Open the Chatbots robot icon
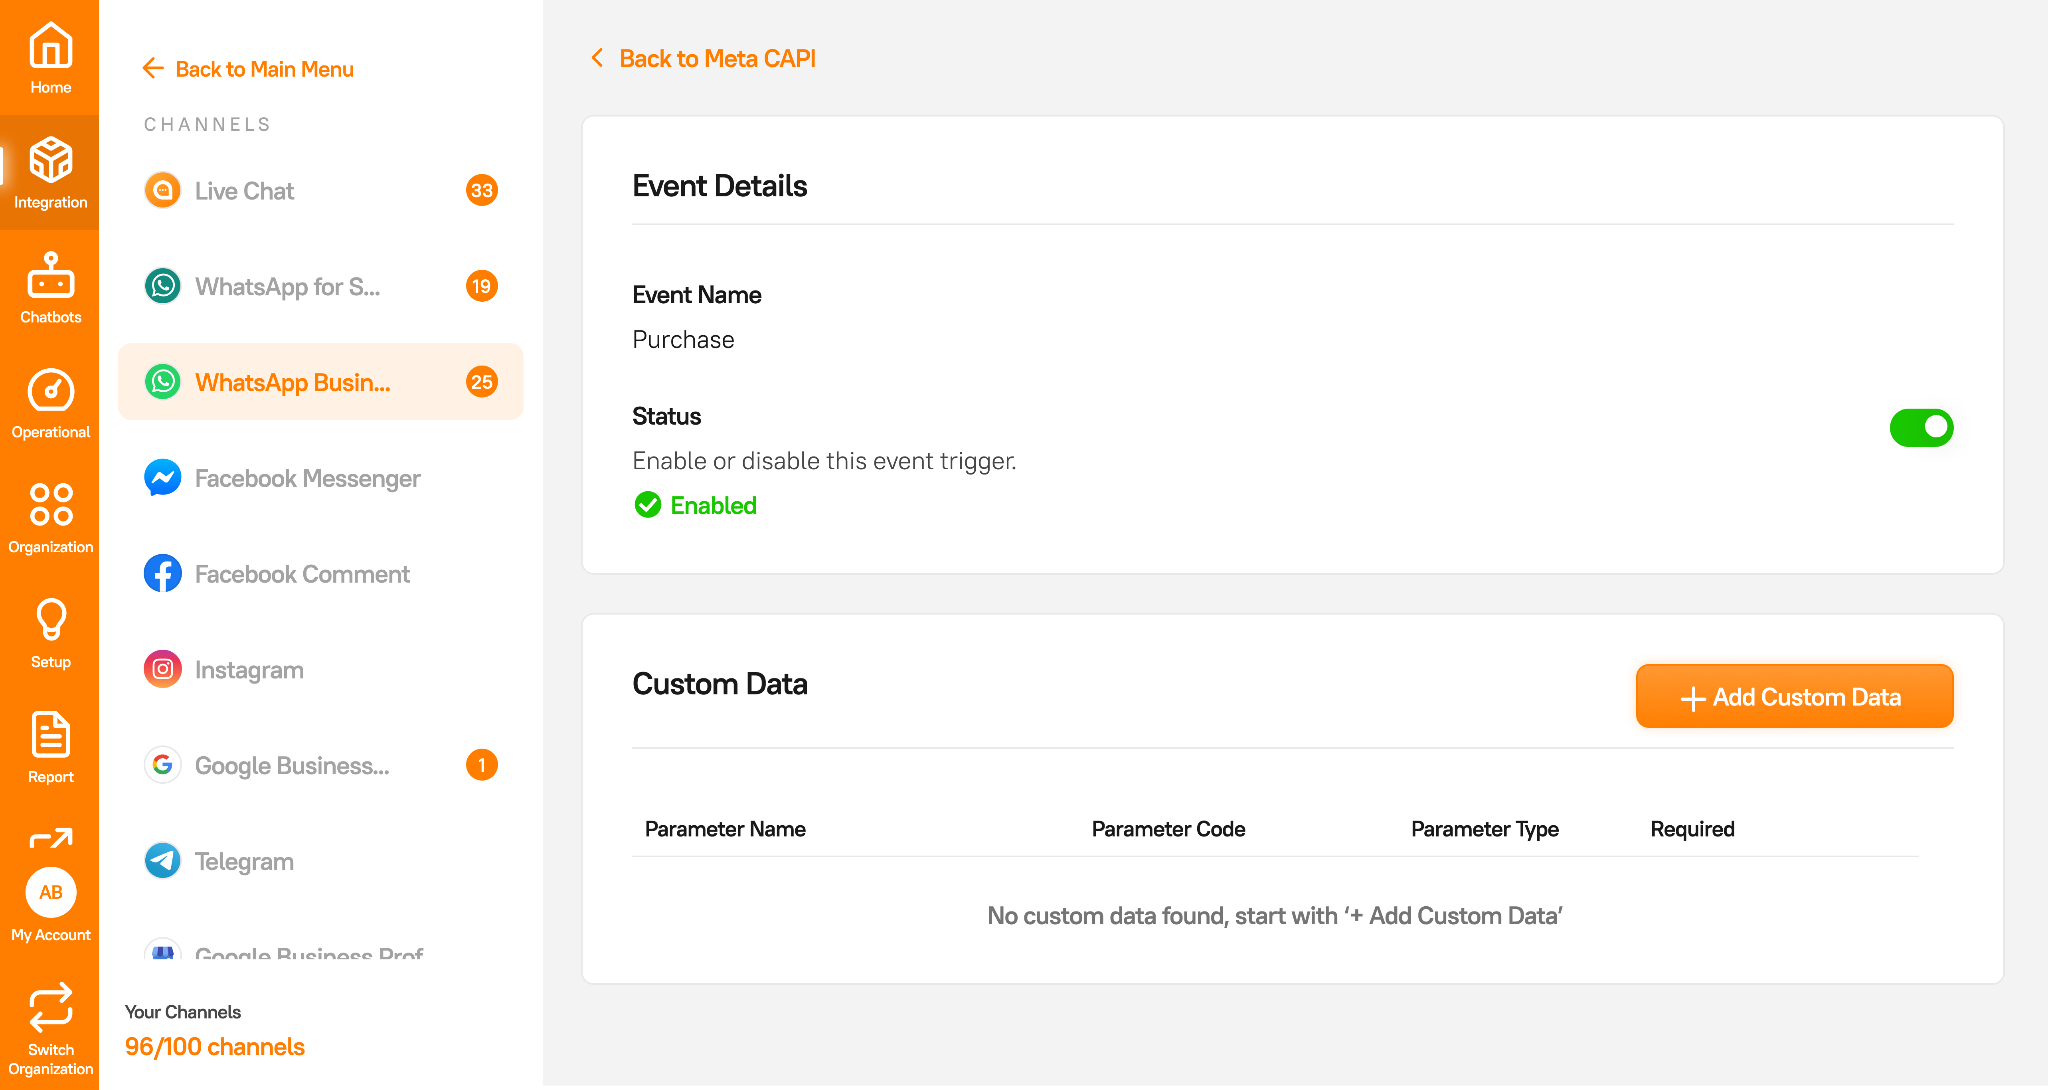 pos(50,275)
